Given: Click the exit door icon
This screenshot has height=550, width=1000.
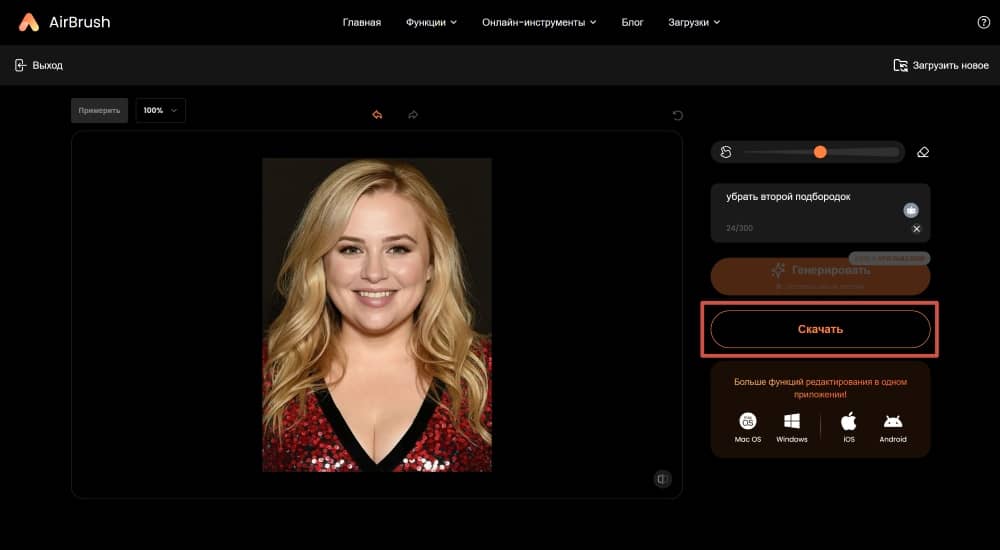Looking at the screenshot, I should [20, 65].
